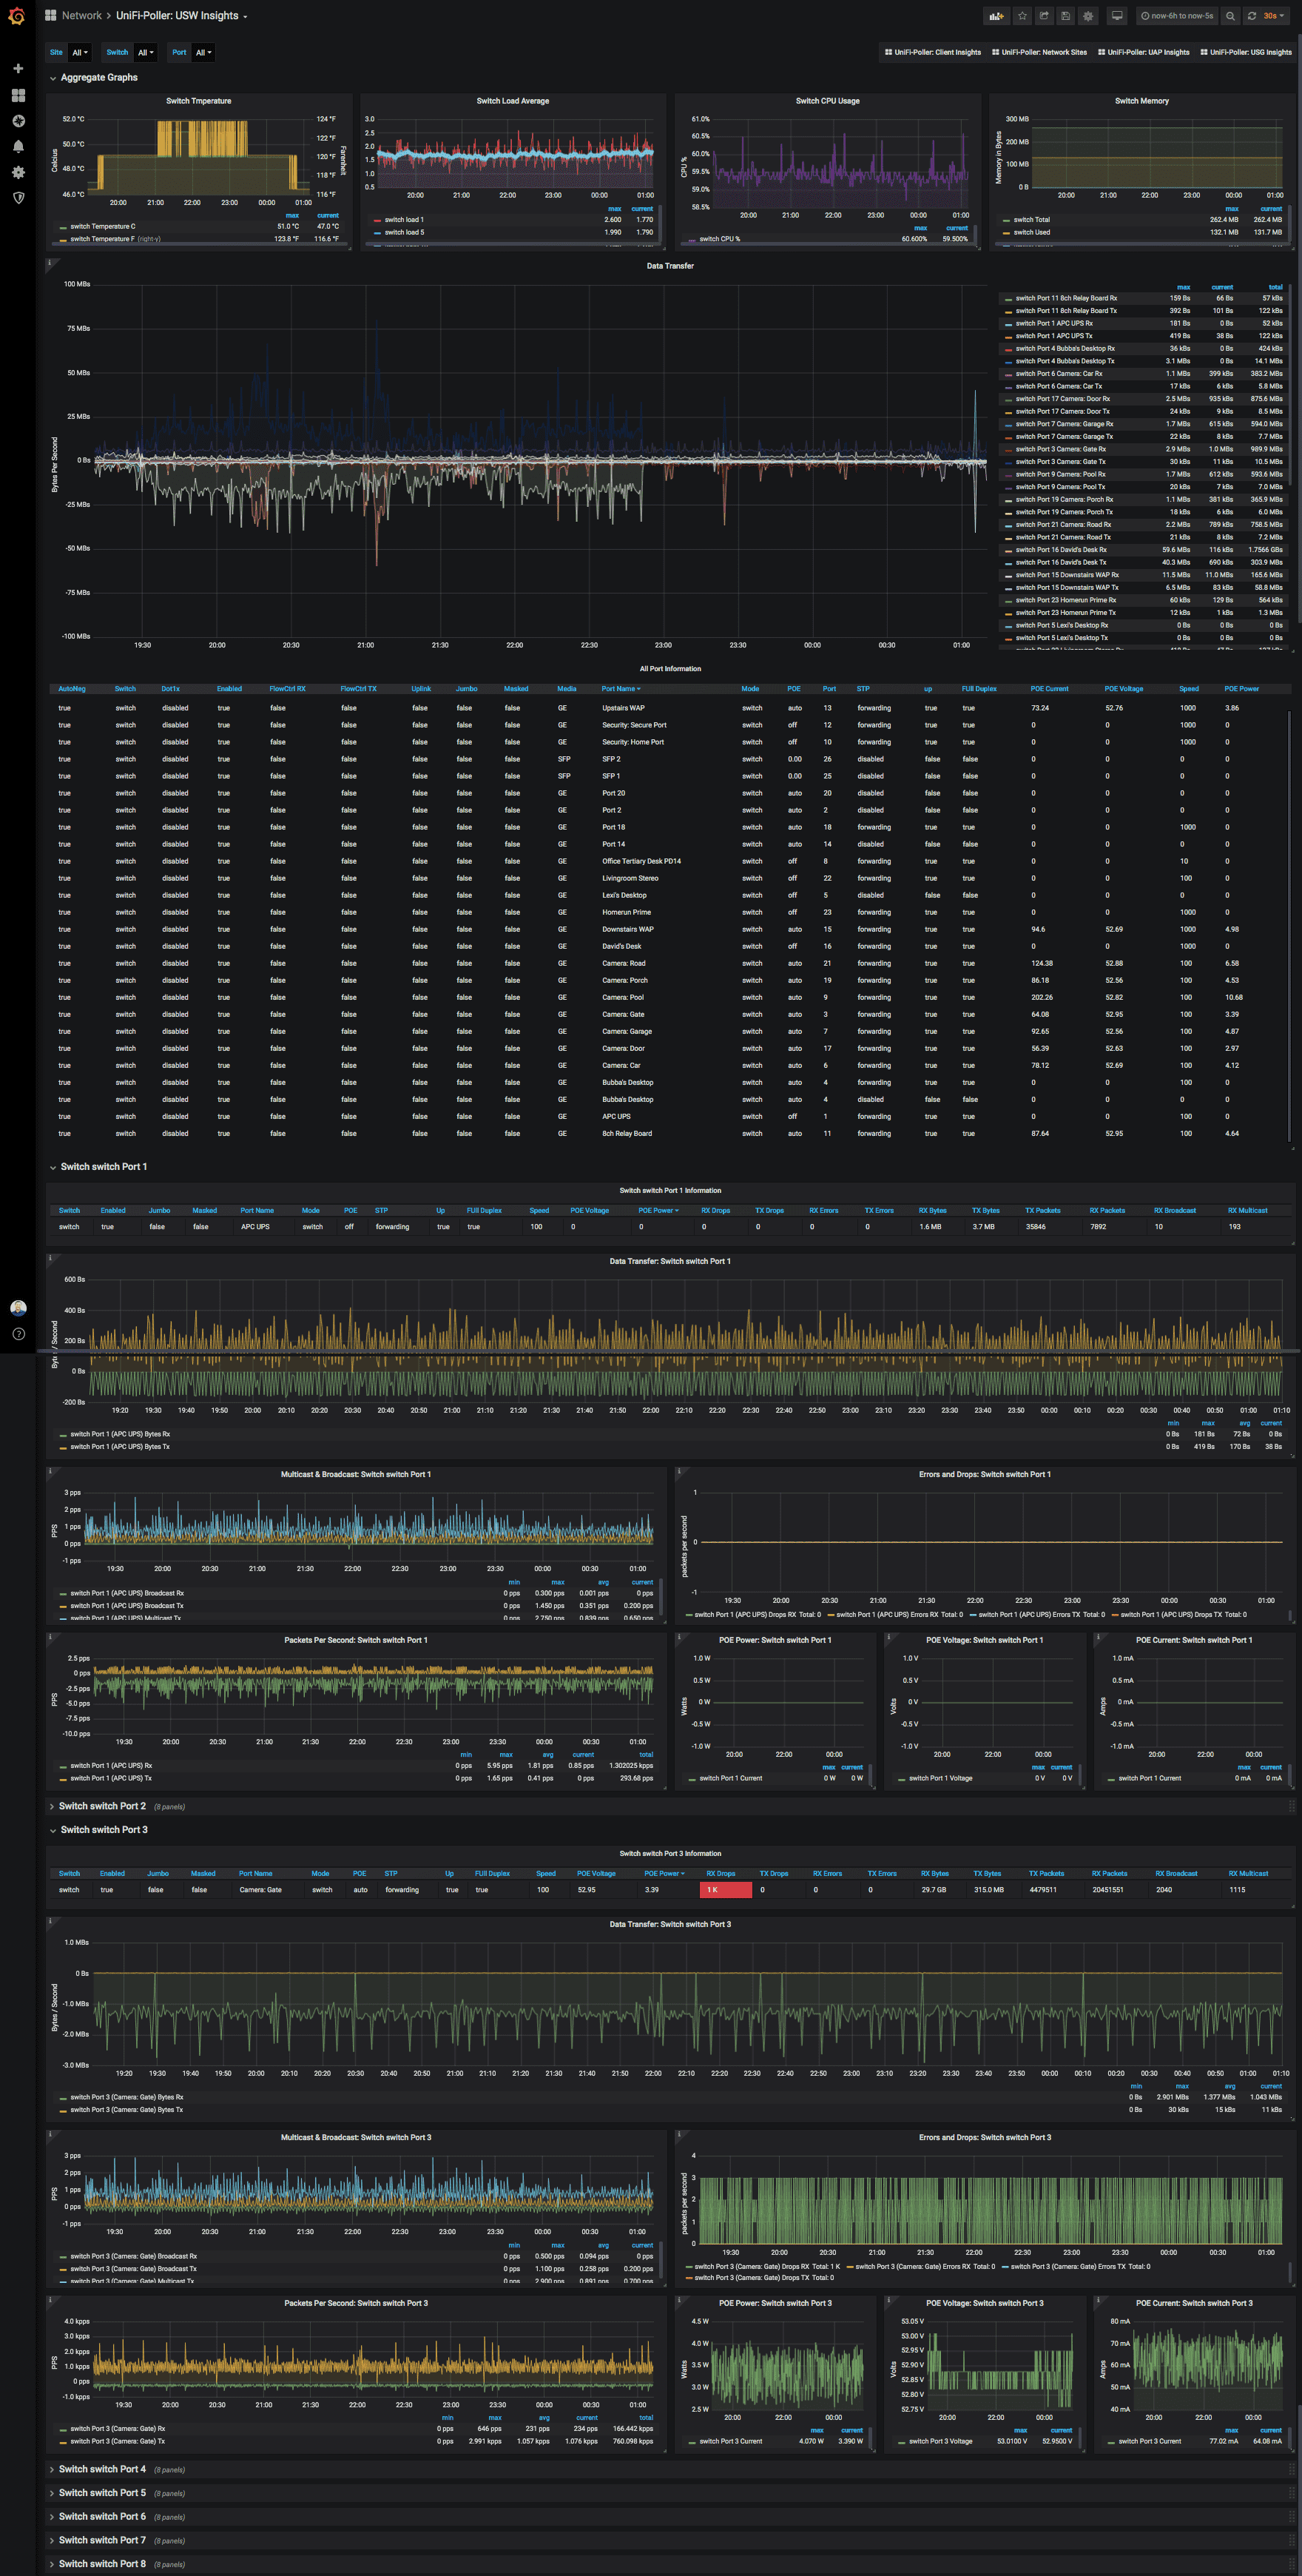Click the refresh dashboard icon

pos(1251,16)
